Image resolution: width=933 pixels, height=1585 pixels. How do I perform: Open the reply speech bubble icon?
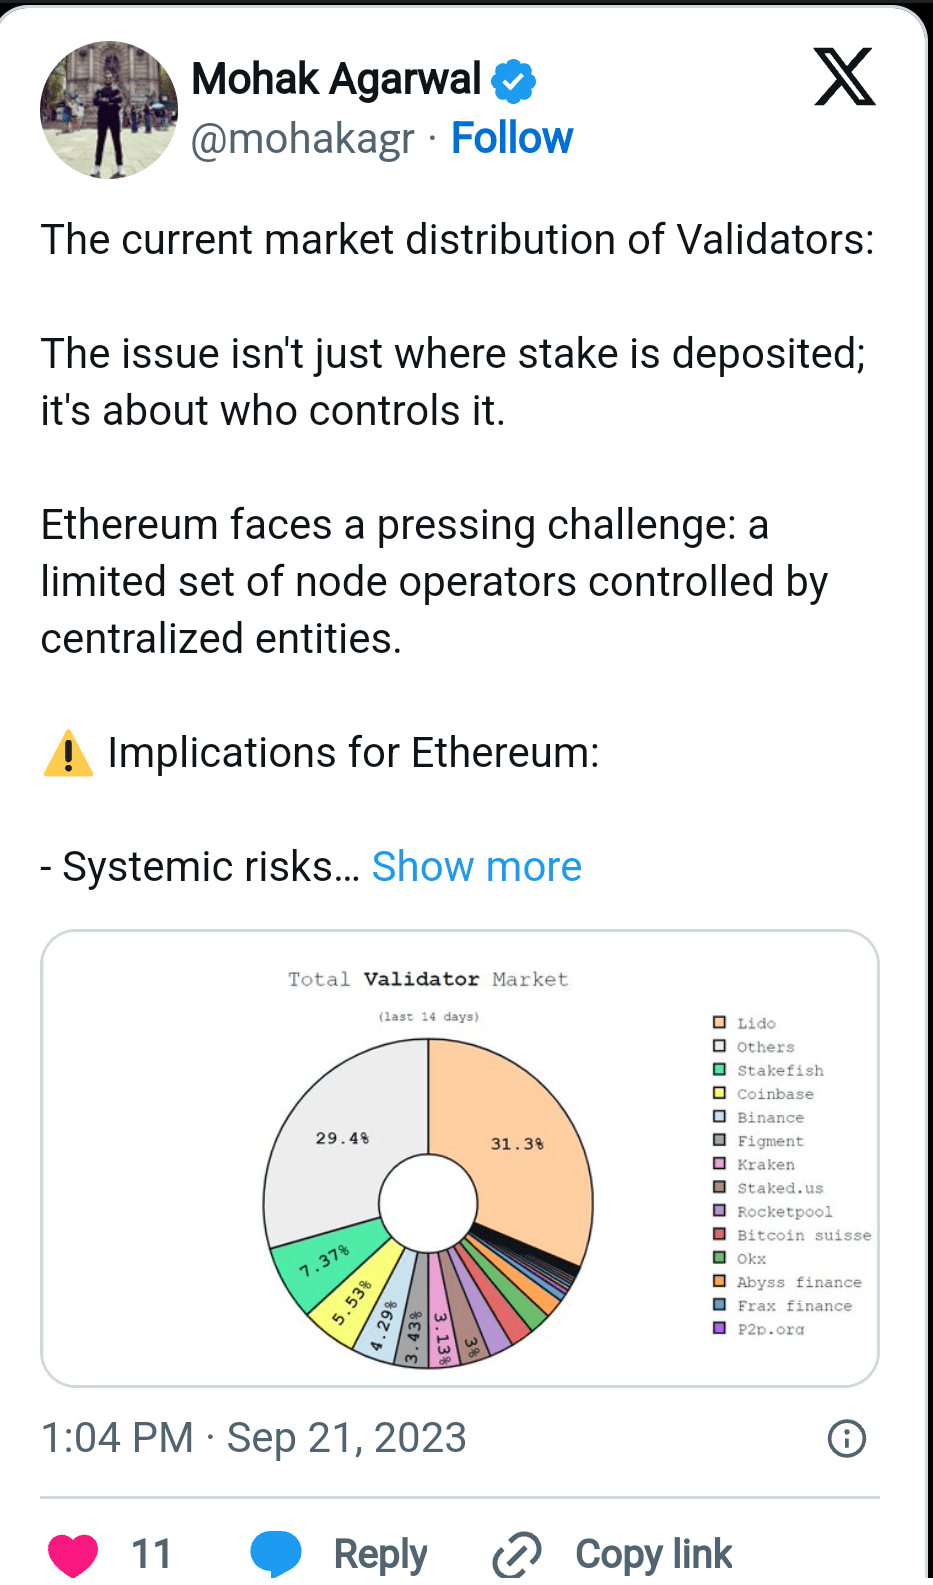[277, 1553]
